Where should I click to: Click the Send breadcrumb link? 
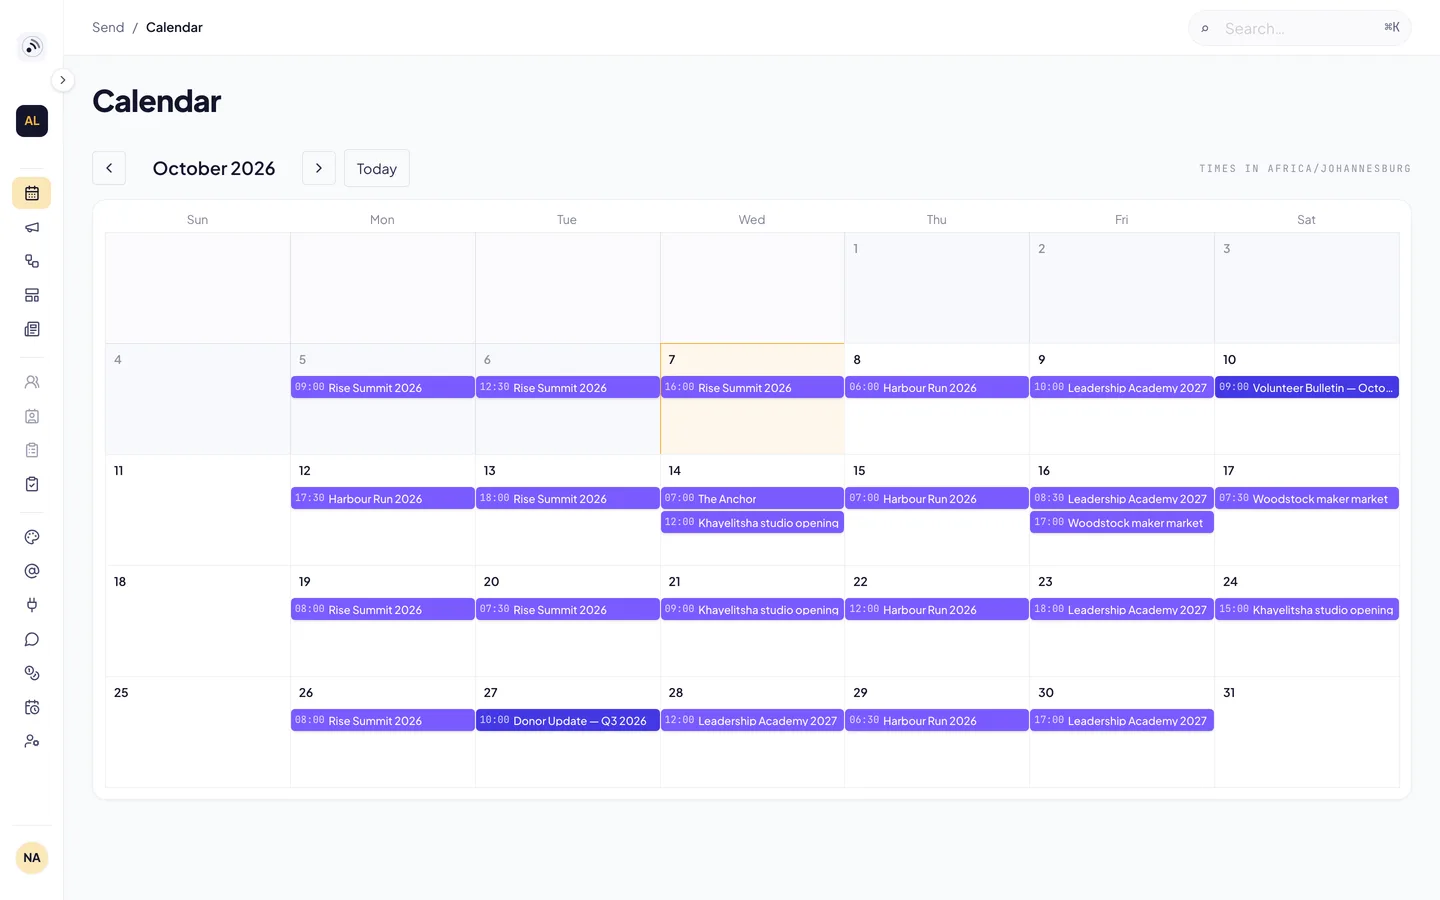pyautogui.click(x=108, y=27)
